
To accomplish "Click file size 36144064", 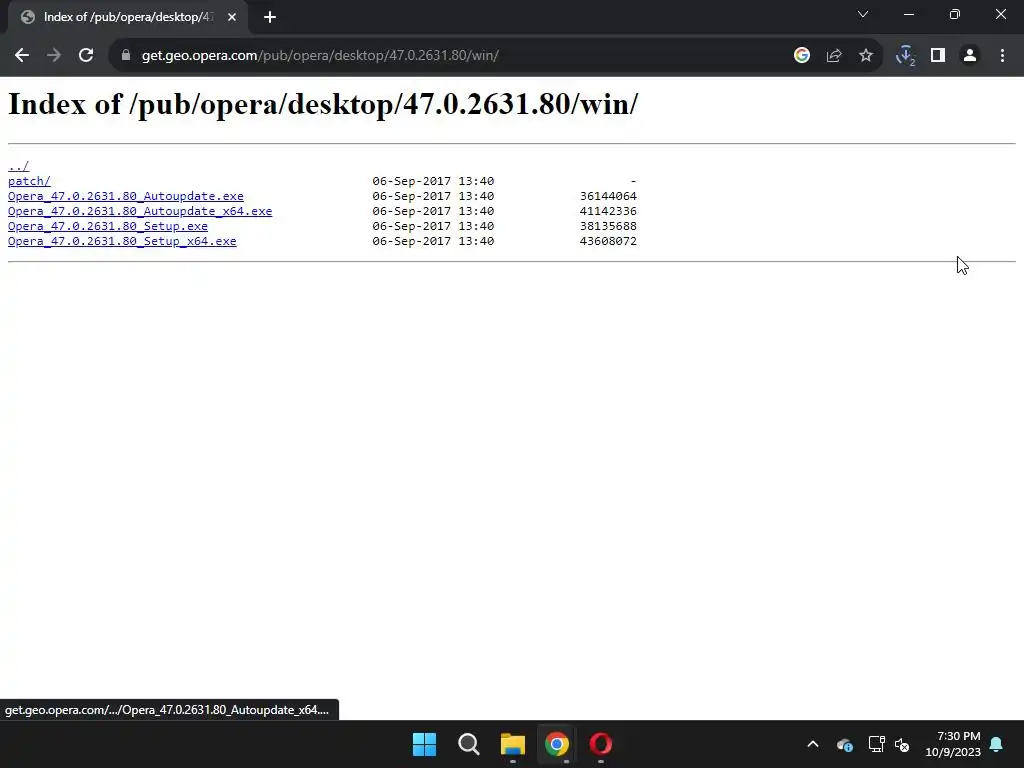I will click(x=608, y=196).
